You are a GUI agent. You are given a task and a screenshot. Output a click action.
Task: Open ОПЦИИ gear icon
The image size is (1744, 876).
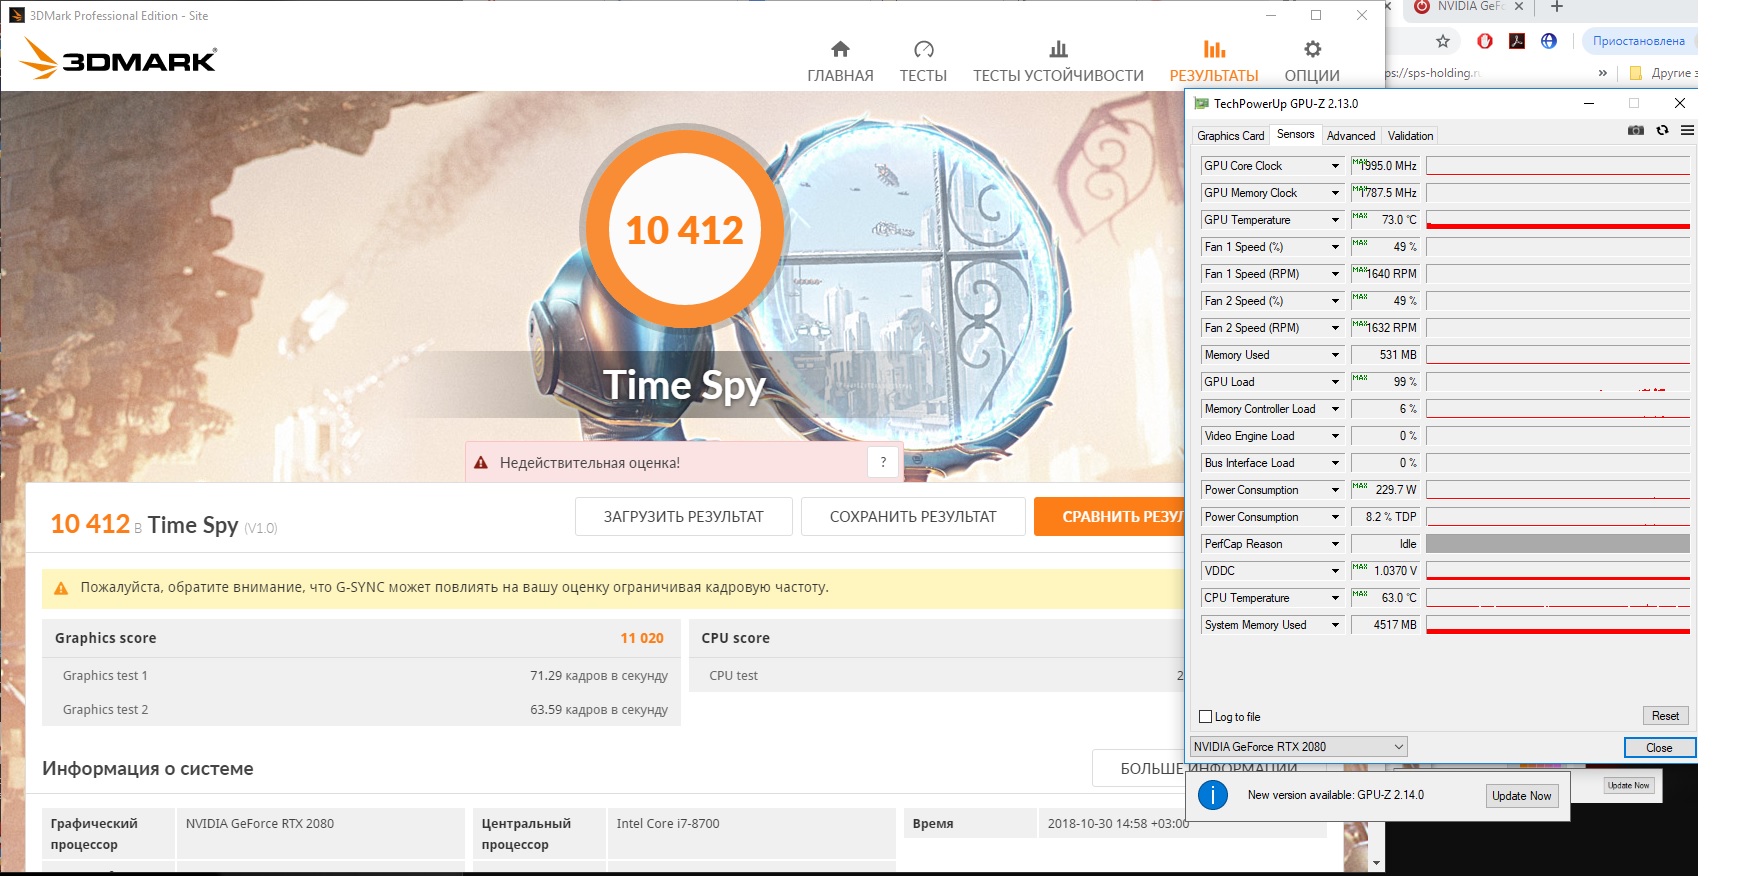[x=1312, y=49]
